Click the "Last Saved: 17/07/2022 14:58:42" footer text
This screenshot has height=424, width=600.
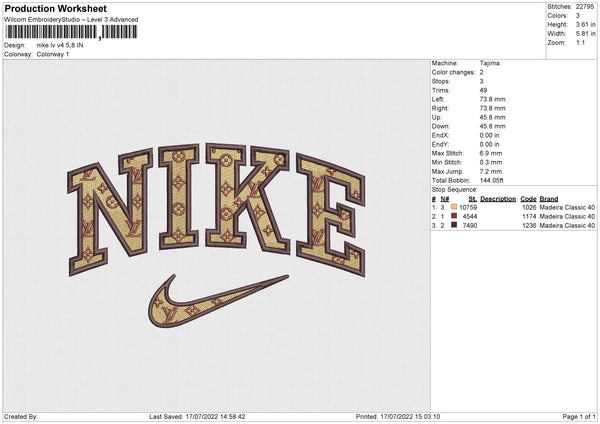pos(197,416)
